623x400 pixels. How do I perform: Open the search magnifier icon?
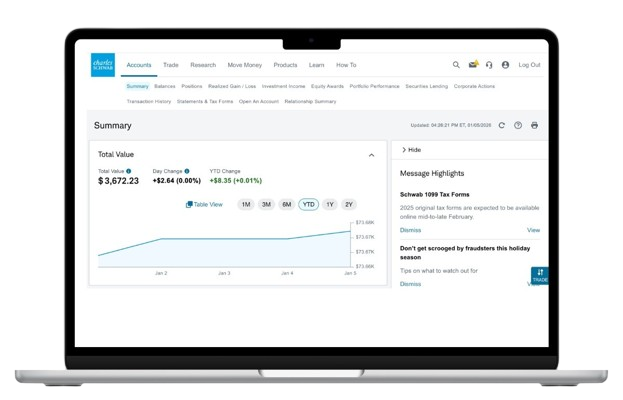456,65
